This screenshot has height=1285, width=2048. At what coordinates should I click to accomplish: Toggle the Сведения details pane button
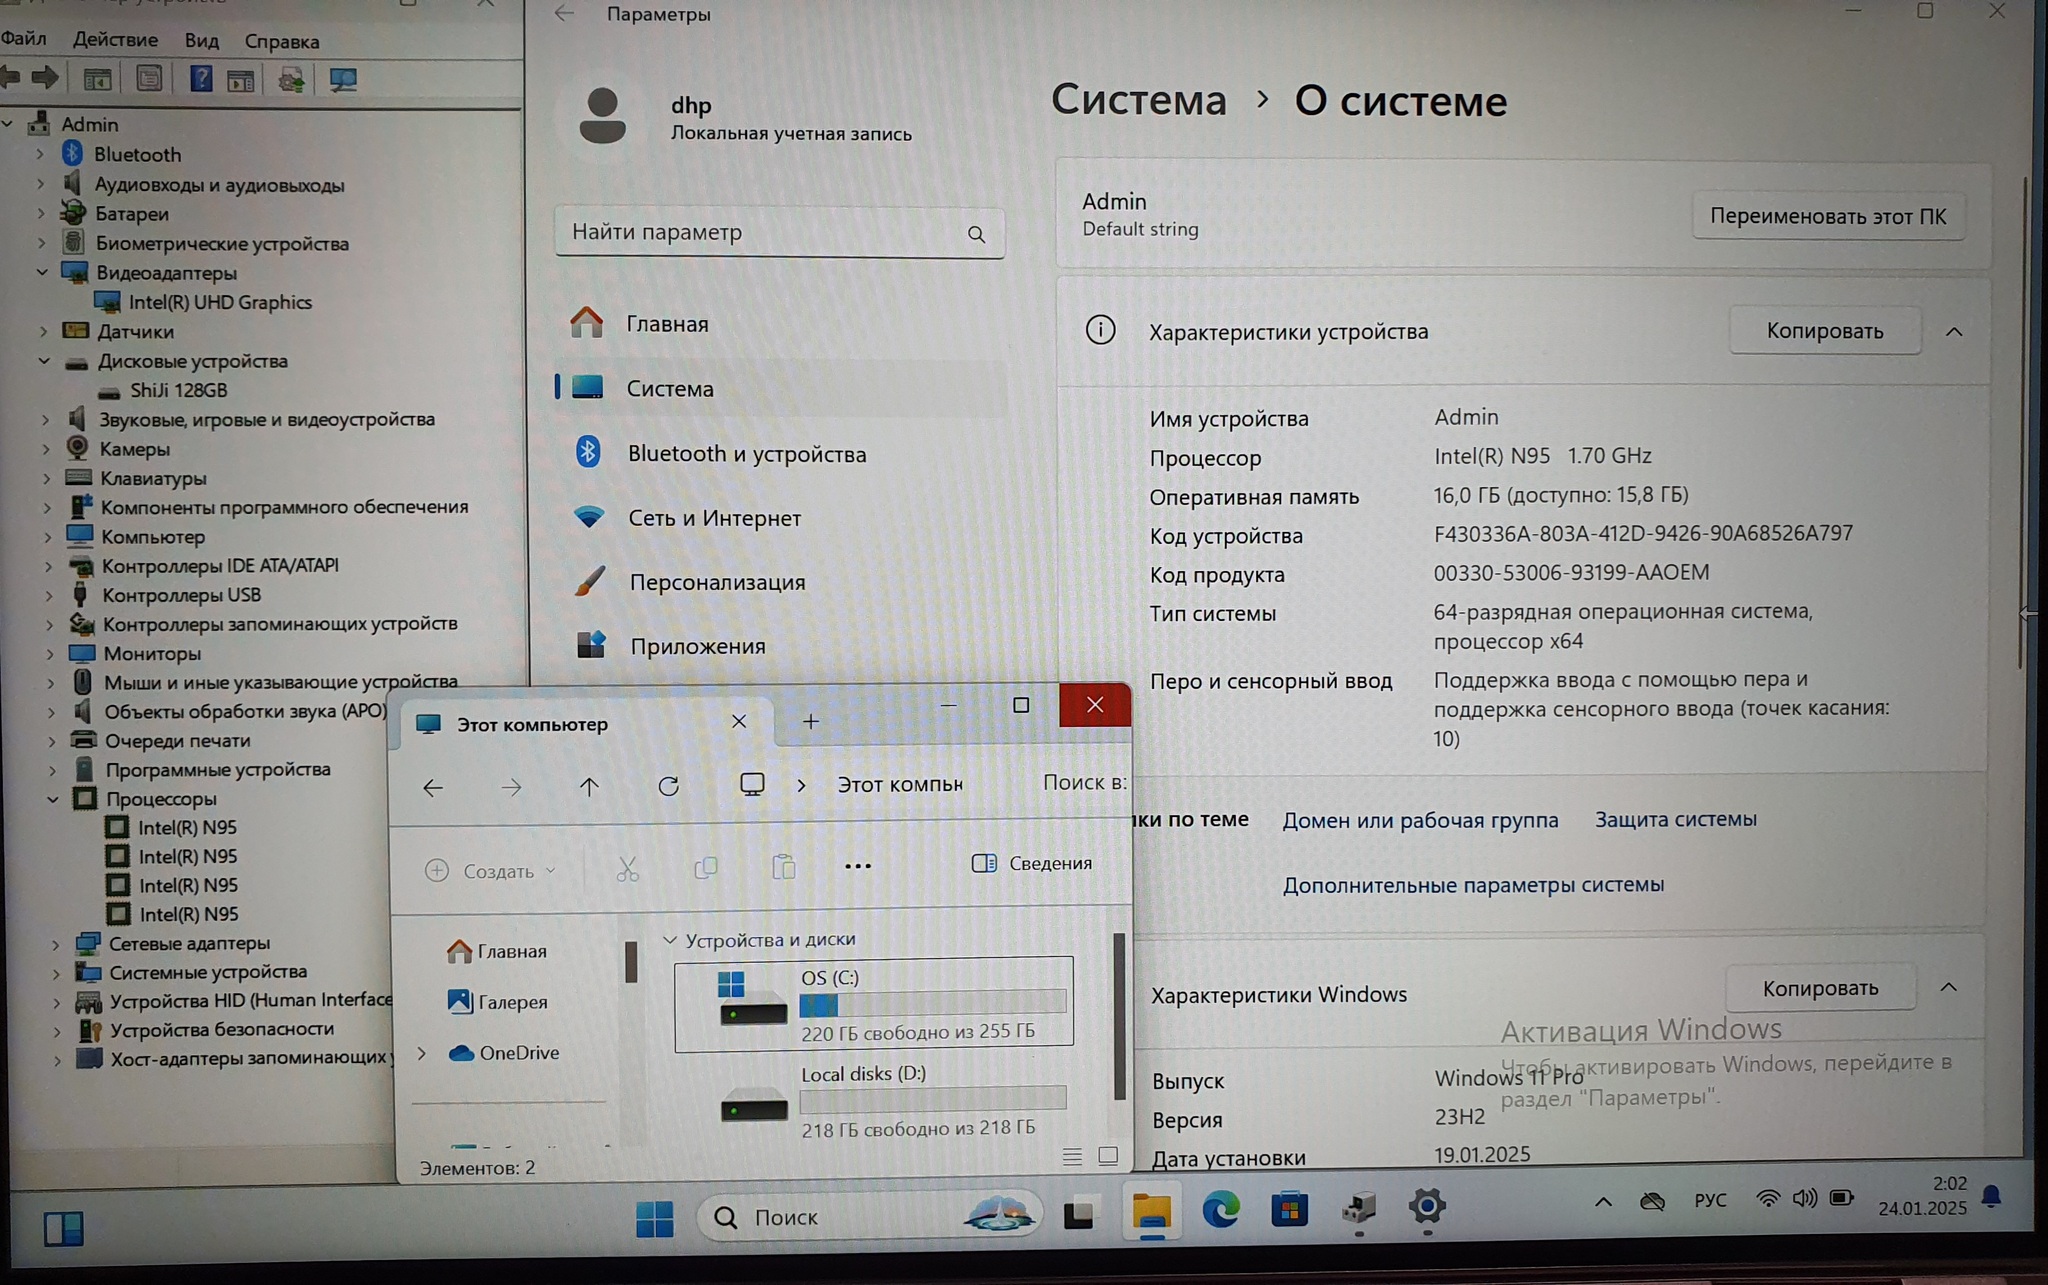[1031, 863]
